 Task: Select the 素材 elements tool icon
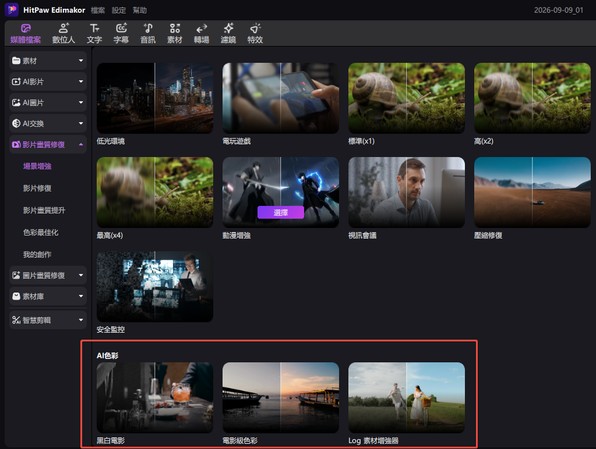175,29
